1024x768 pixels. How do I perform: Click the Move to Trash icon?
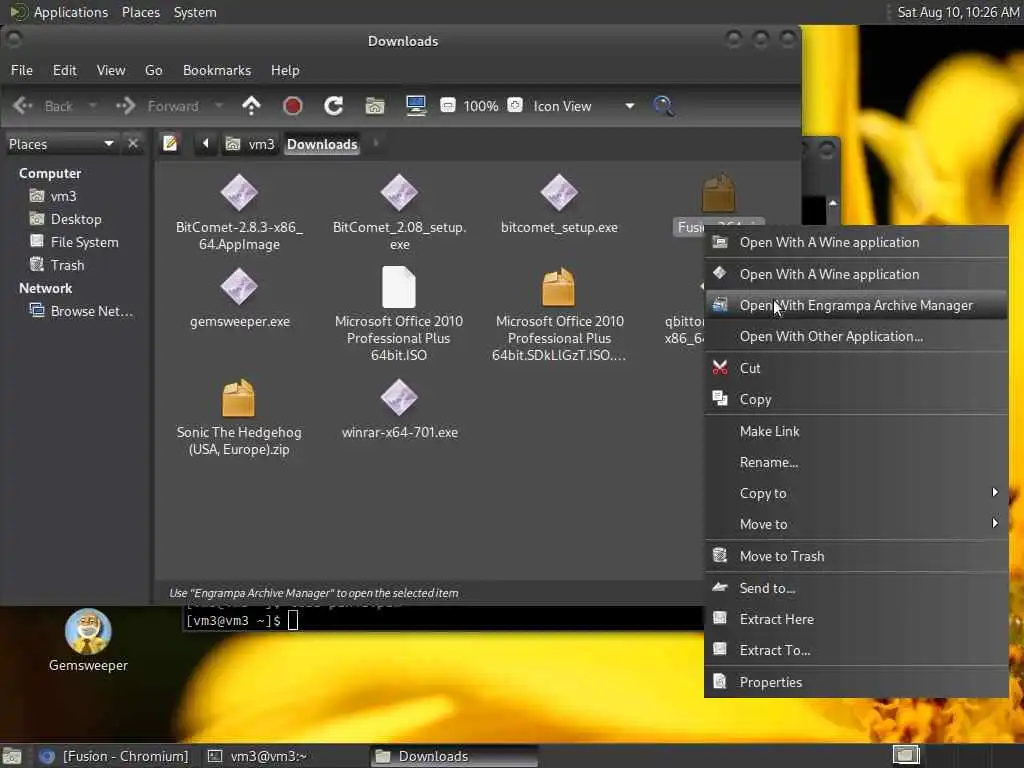(x=720, y=556)
